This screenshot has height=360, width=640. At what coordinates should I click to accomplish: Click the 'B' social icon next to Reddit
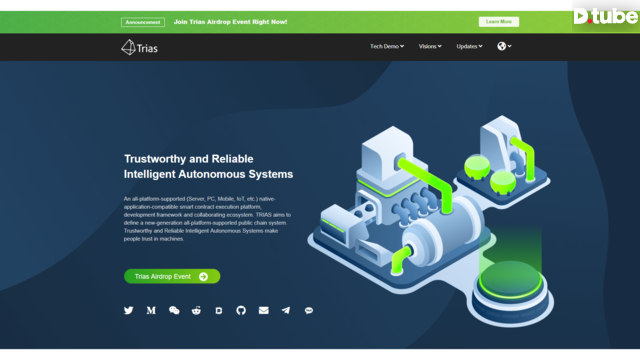pyautogui.click(x=219, y=311)
